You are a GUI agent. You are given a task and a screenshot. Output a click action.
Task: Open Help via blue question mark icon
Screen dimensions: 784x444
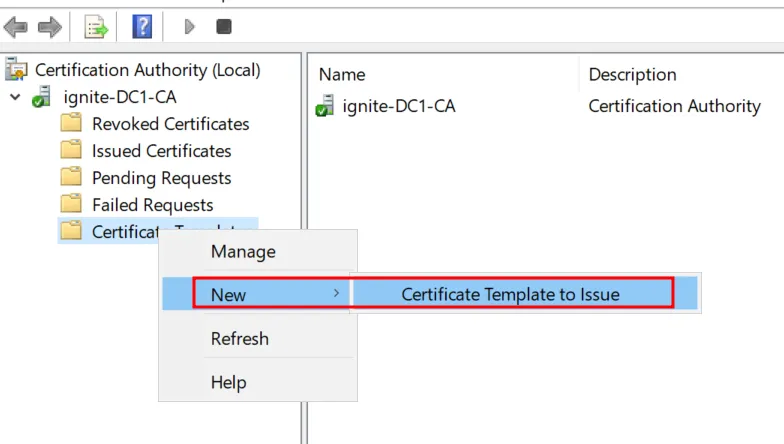142,27
